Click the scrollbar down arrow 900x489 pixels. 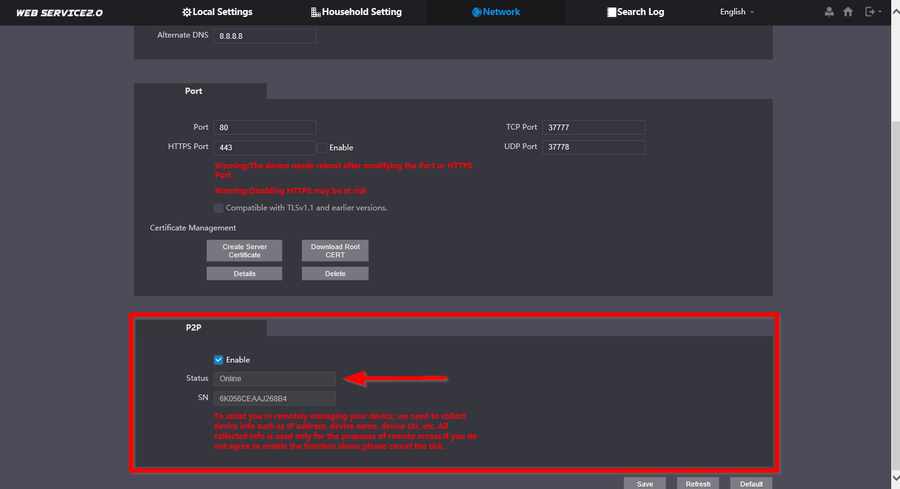point(895,478)
